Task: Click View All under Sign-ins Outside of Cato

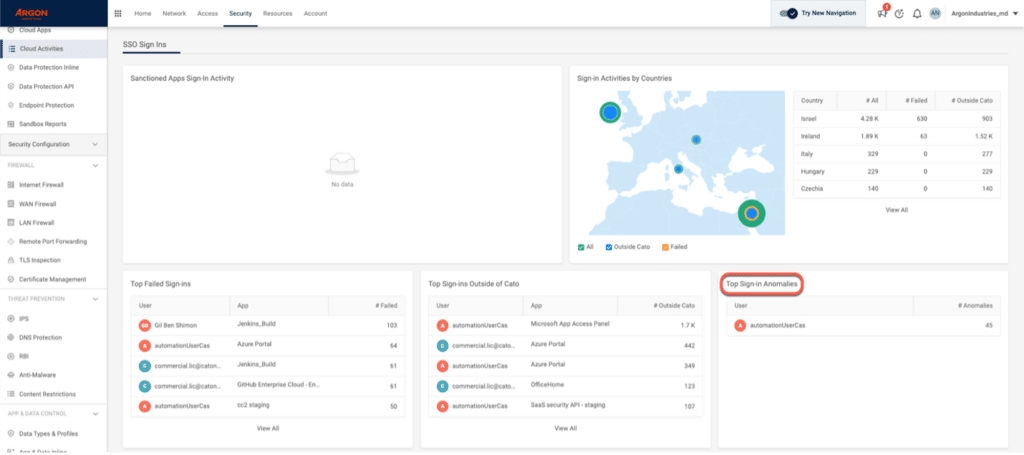Action: tap(566, 428)
